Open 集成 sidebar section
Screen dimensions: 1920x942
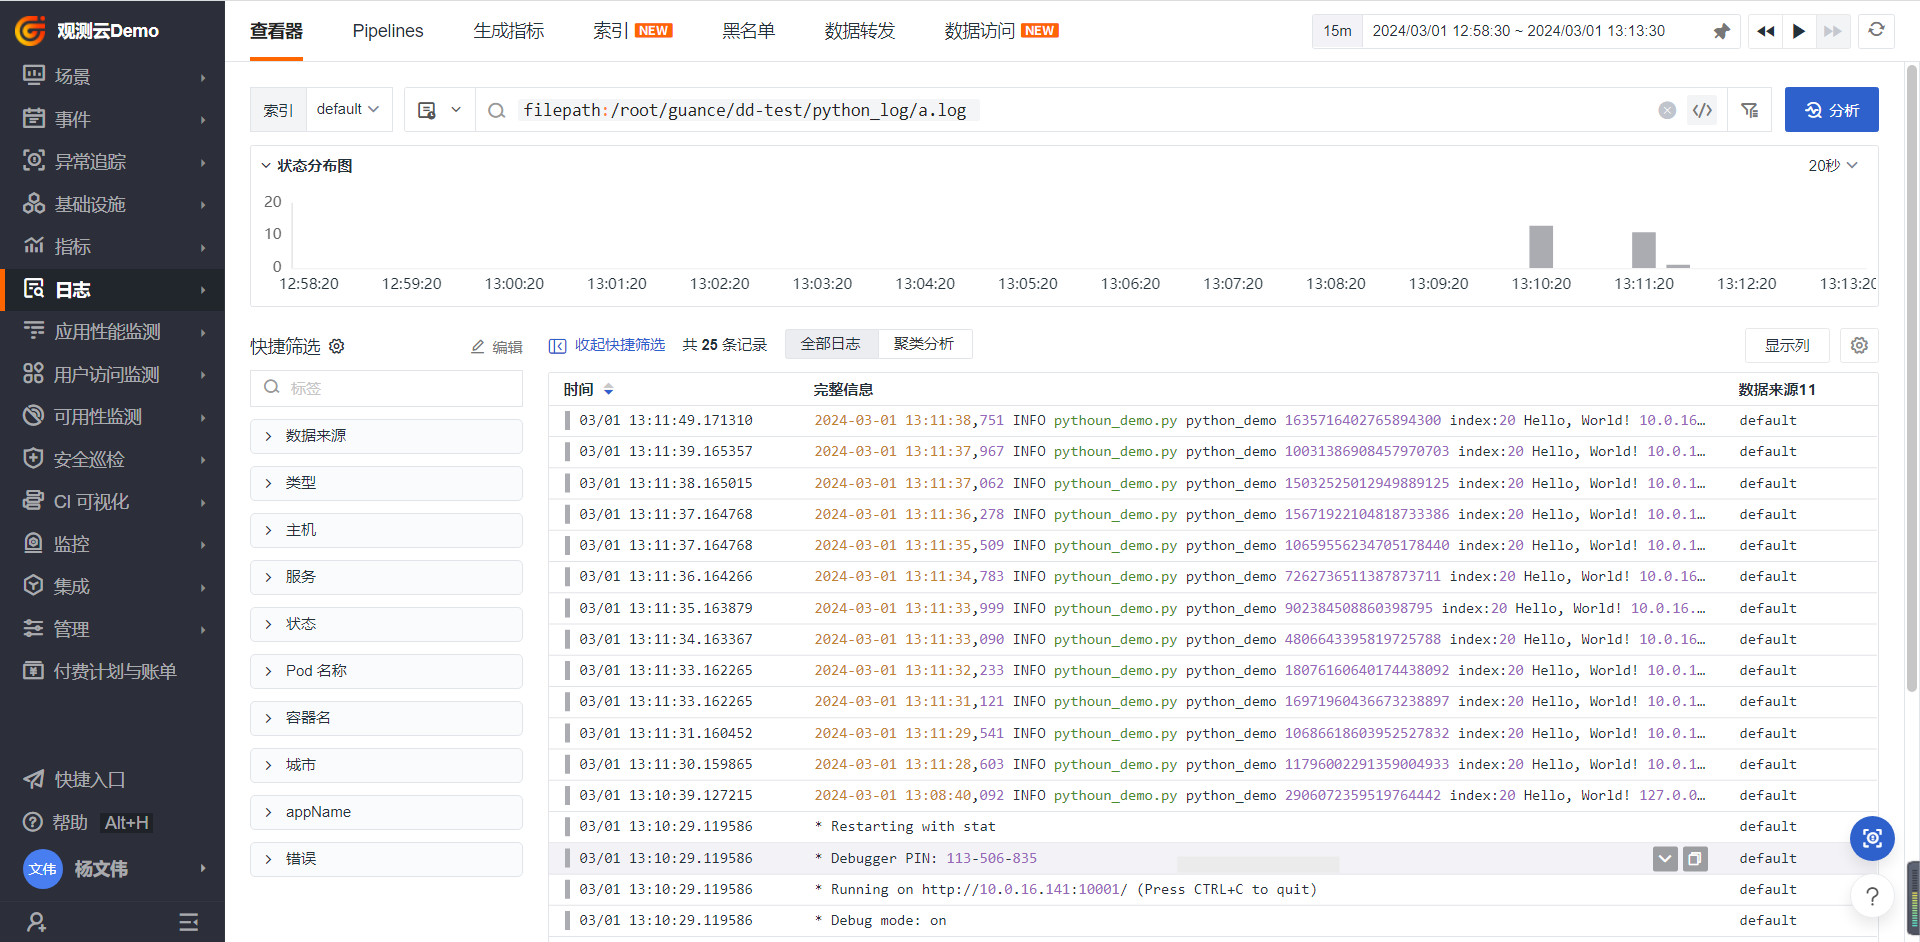112,586
